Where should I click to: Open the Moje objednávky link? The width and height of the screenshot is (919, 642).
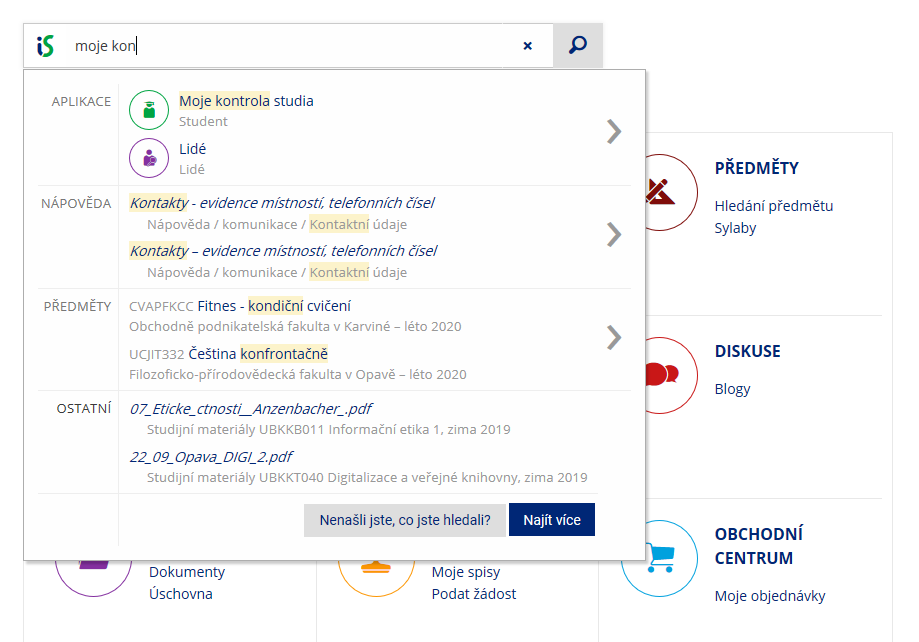770,596
